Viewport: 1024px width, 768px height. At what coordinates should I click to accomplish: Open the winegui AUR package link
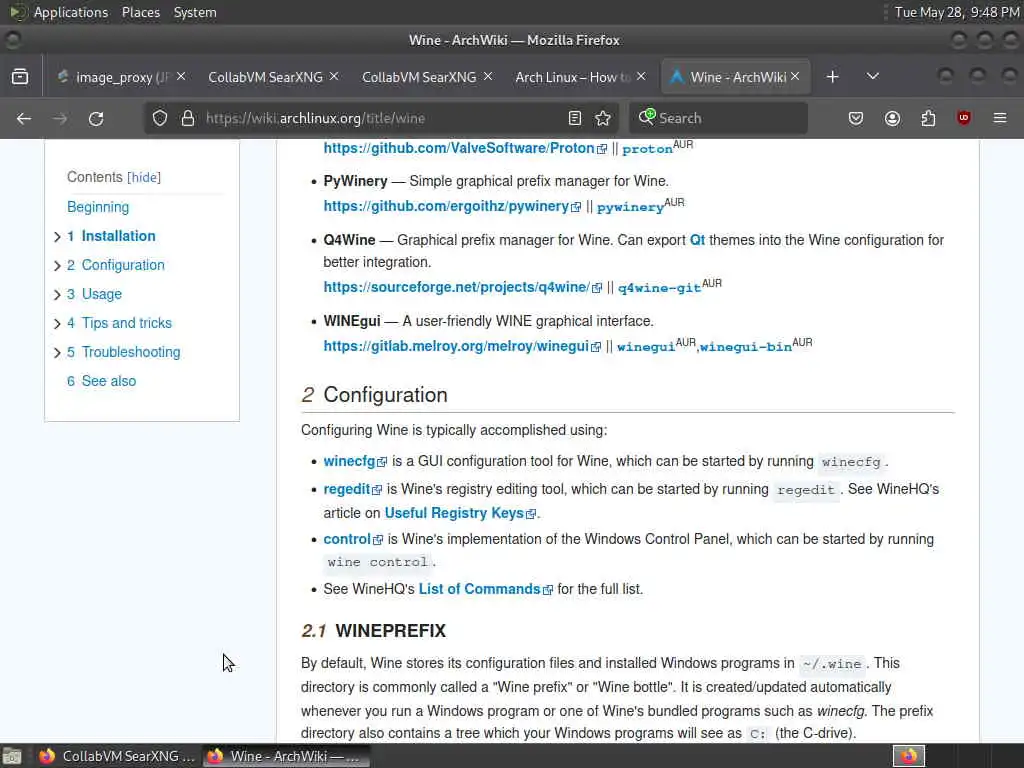click(646, 347)
